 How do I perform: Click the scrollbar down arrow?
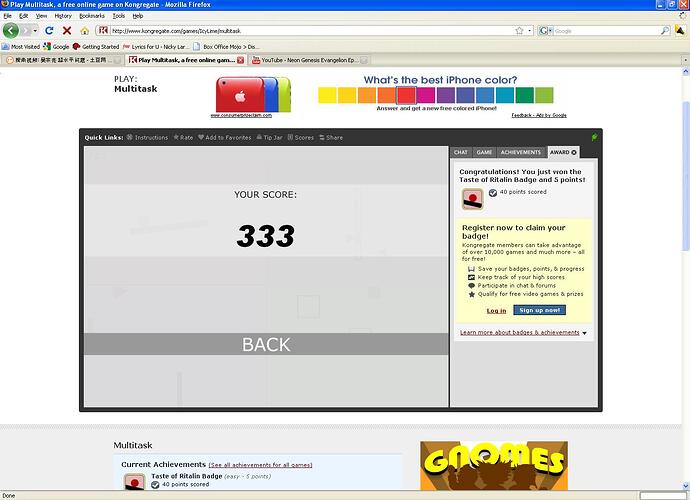pyautogui.click(x=685, y=486)
